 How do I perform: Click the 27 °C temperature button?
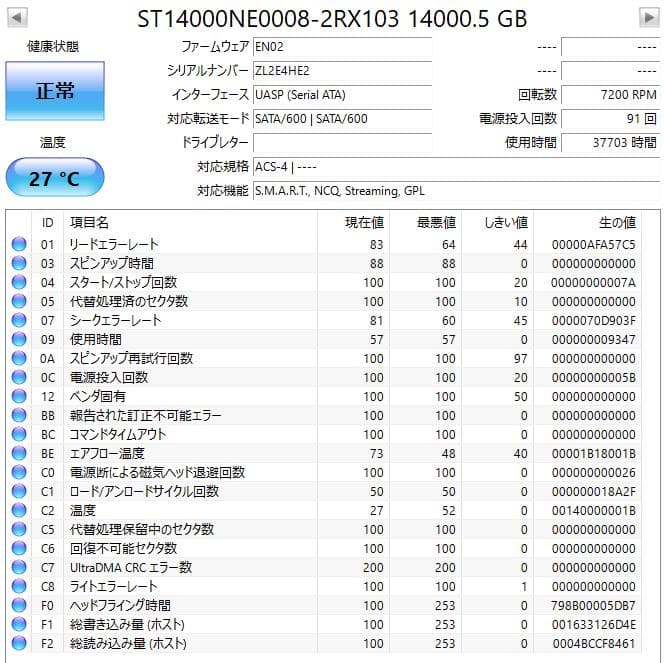pos(55,177)
